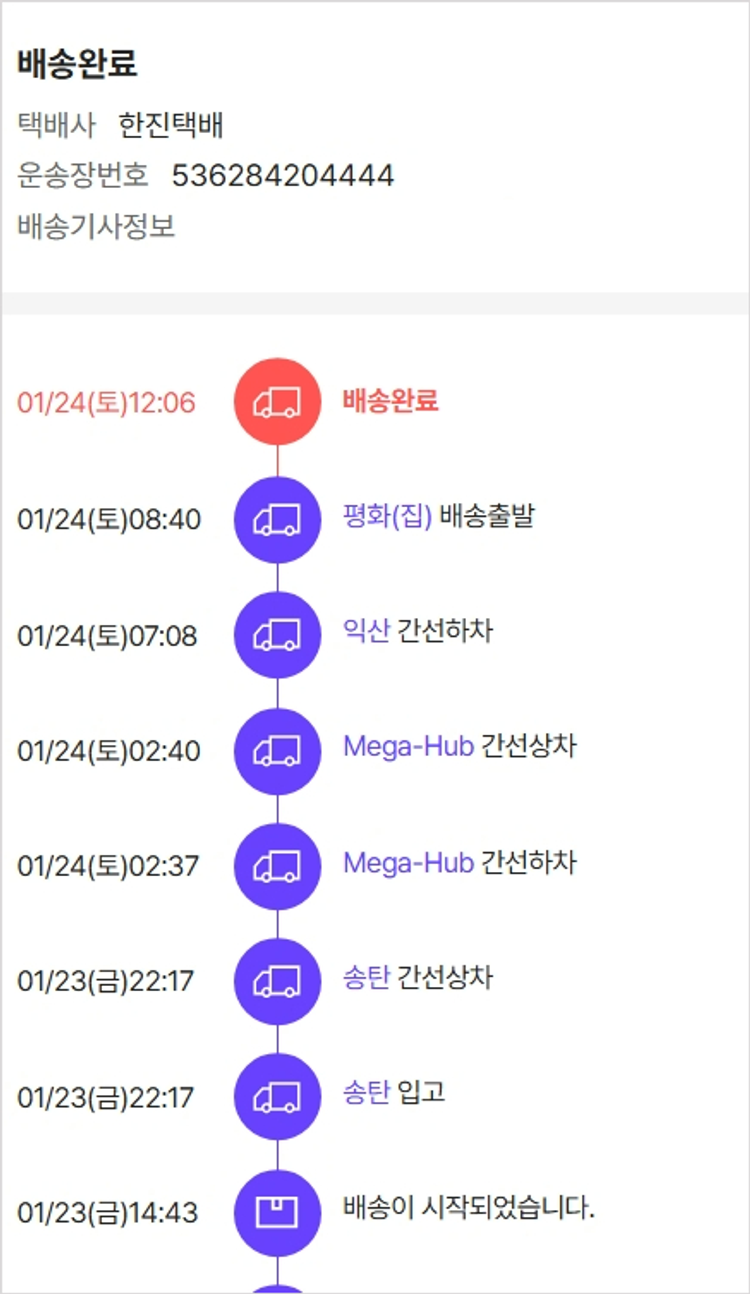
Task: Click truck icon next to 익산 간선하차
Action: [277, 635]
